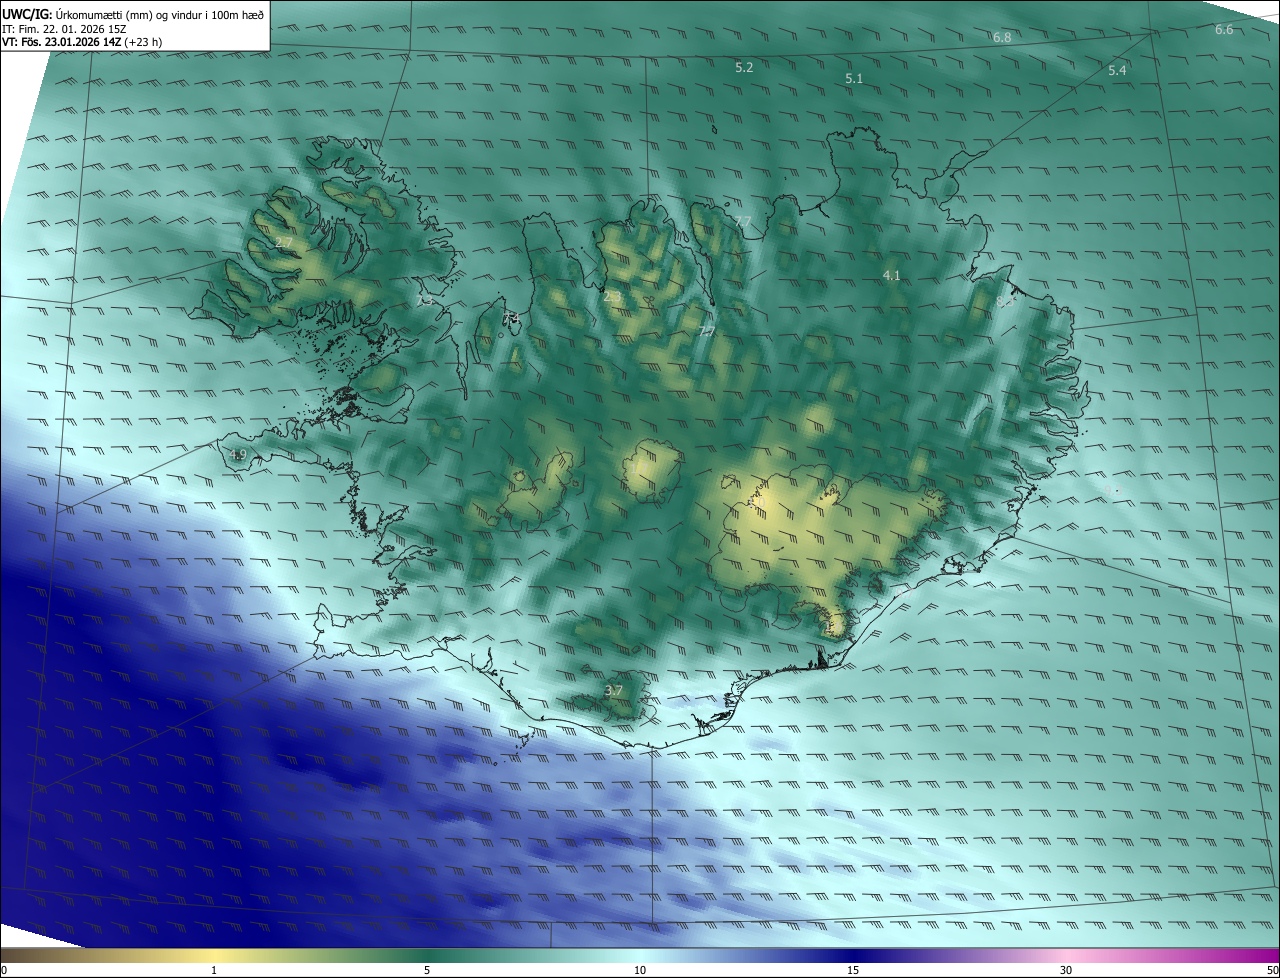Click the 7.4 value on the map
Viewport: 1280px width, 978px height.
pos(511,317)
